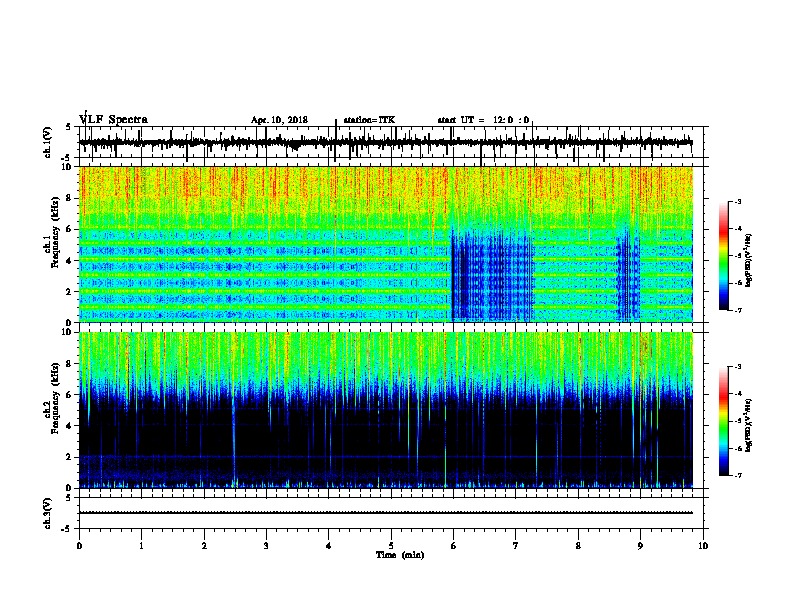The height and width of the screenshot is (612, 792).
Task: Click the "VLF Spectra" title text
Action: [113, 120]
